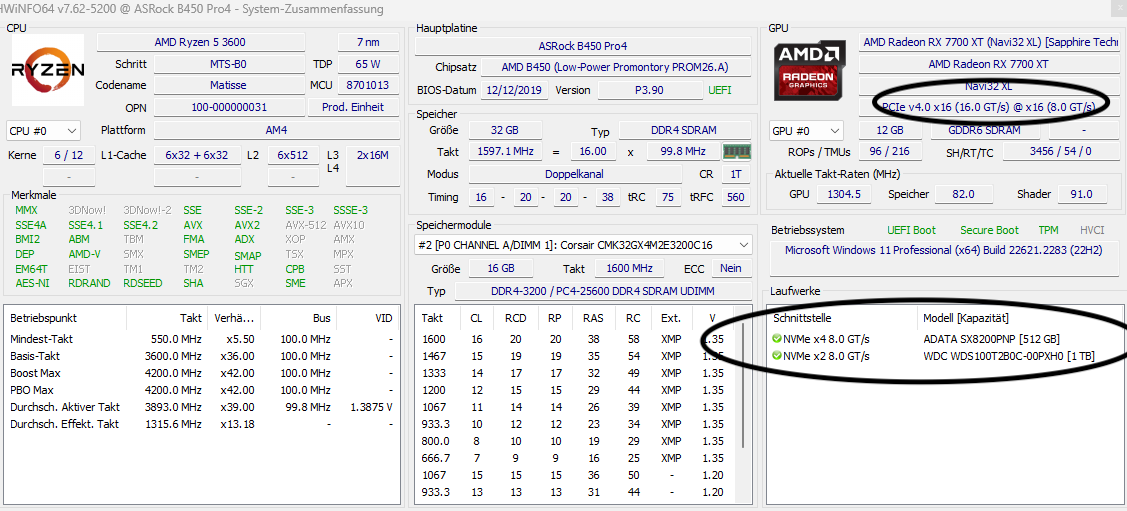Viewport: 1127px width, 511px height.
Task: Click the AM4 platform field
Action: coord(277,131)
